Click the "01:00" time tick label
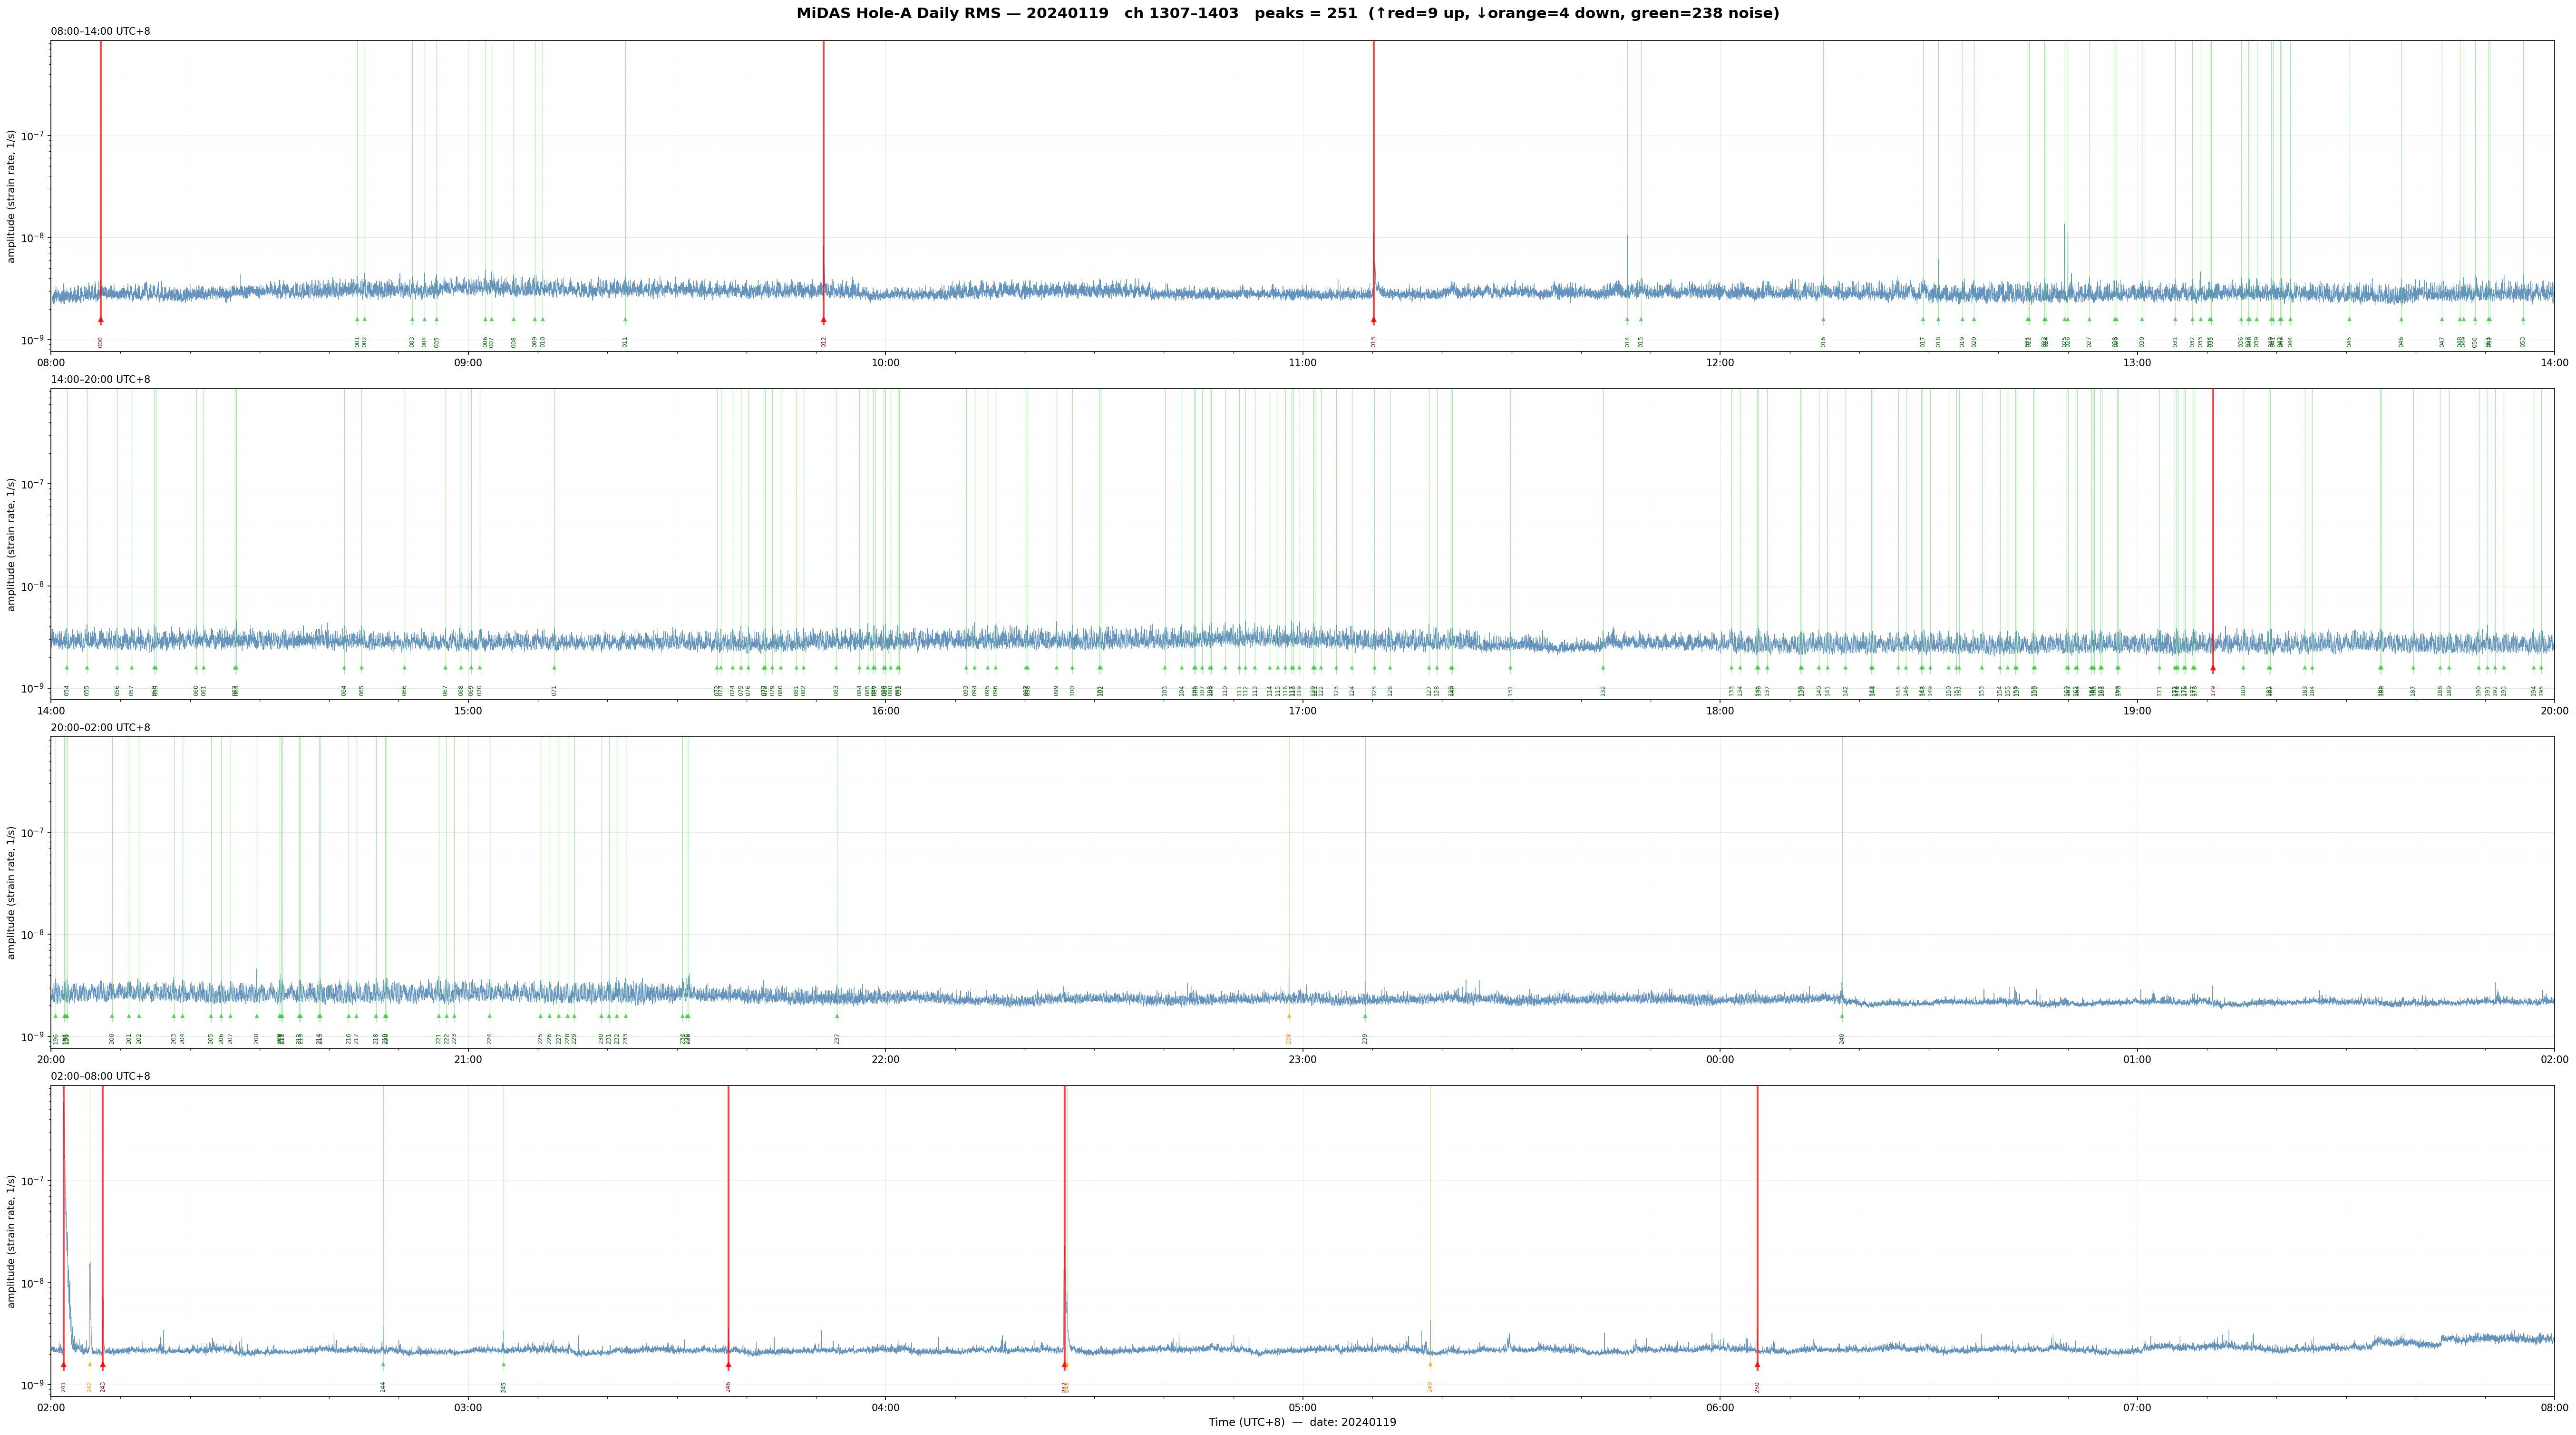The height and width of the screenshot is (1435, 2576). (2137, 1059)
